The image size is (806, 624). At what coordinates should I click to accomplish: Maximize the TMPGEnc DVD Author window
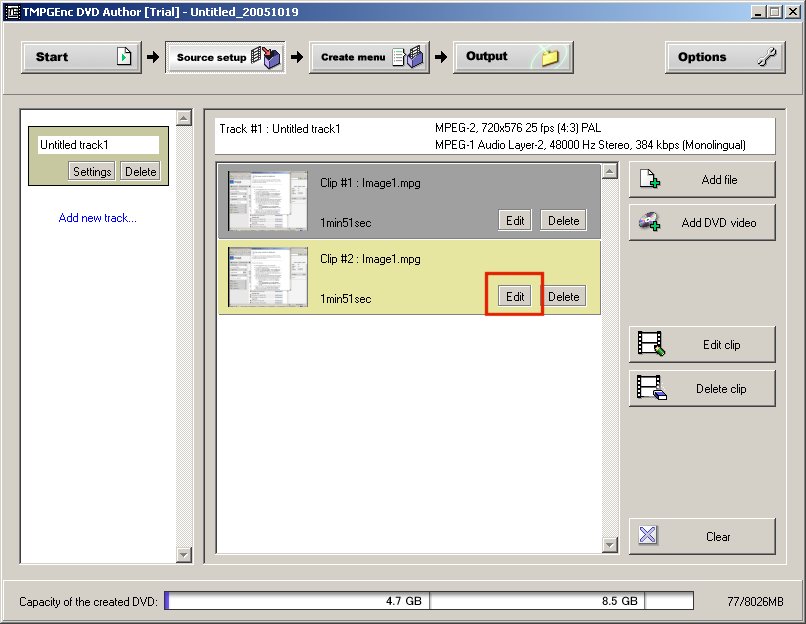[x=775, y=12]
